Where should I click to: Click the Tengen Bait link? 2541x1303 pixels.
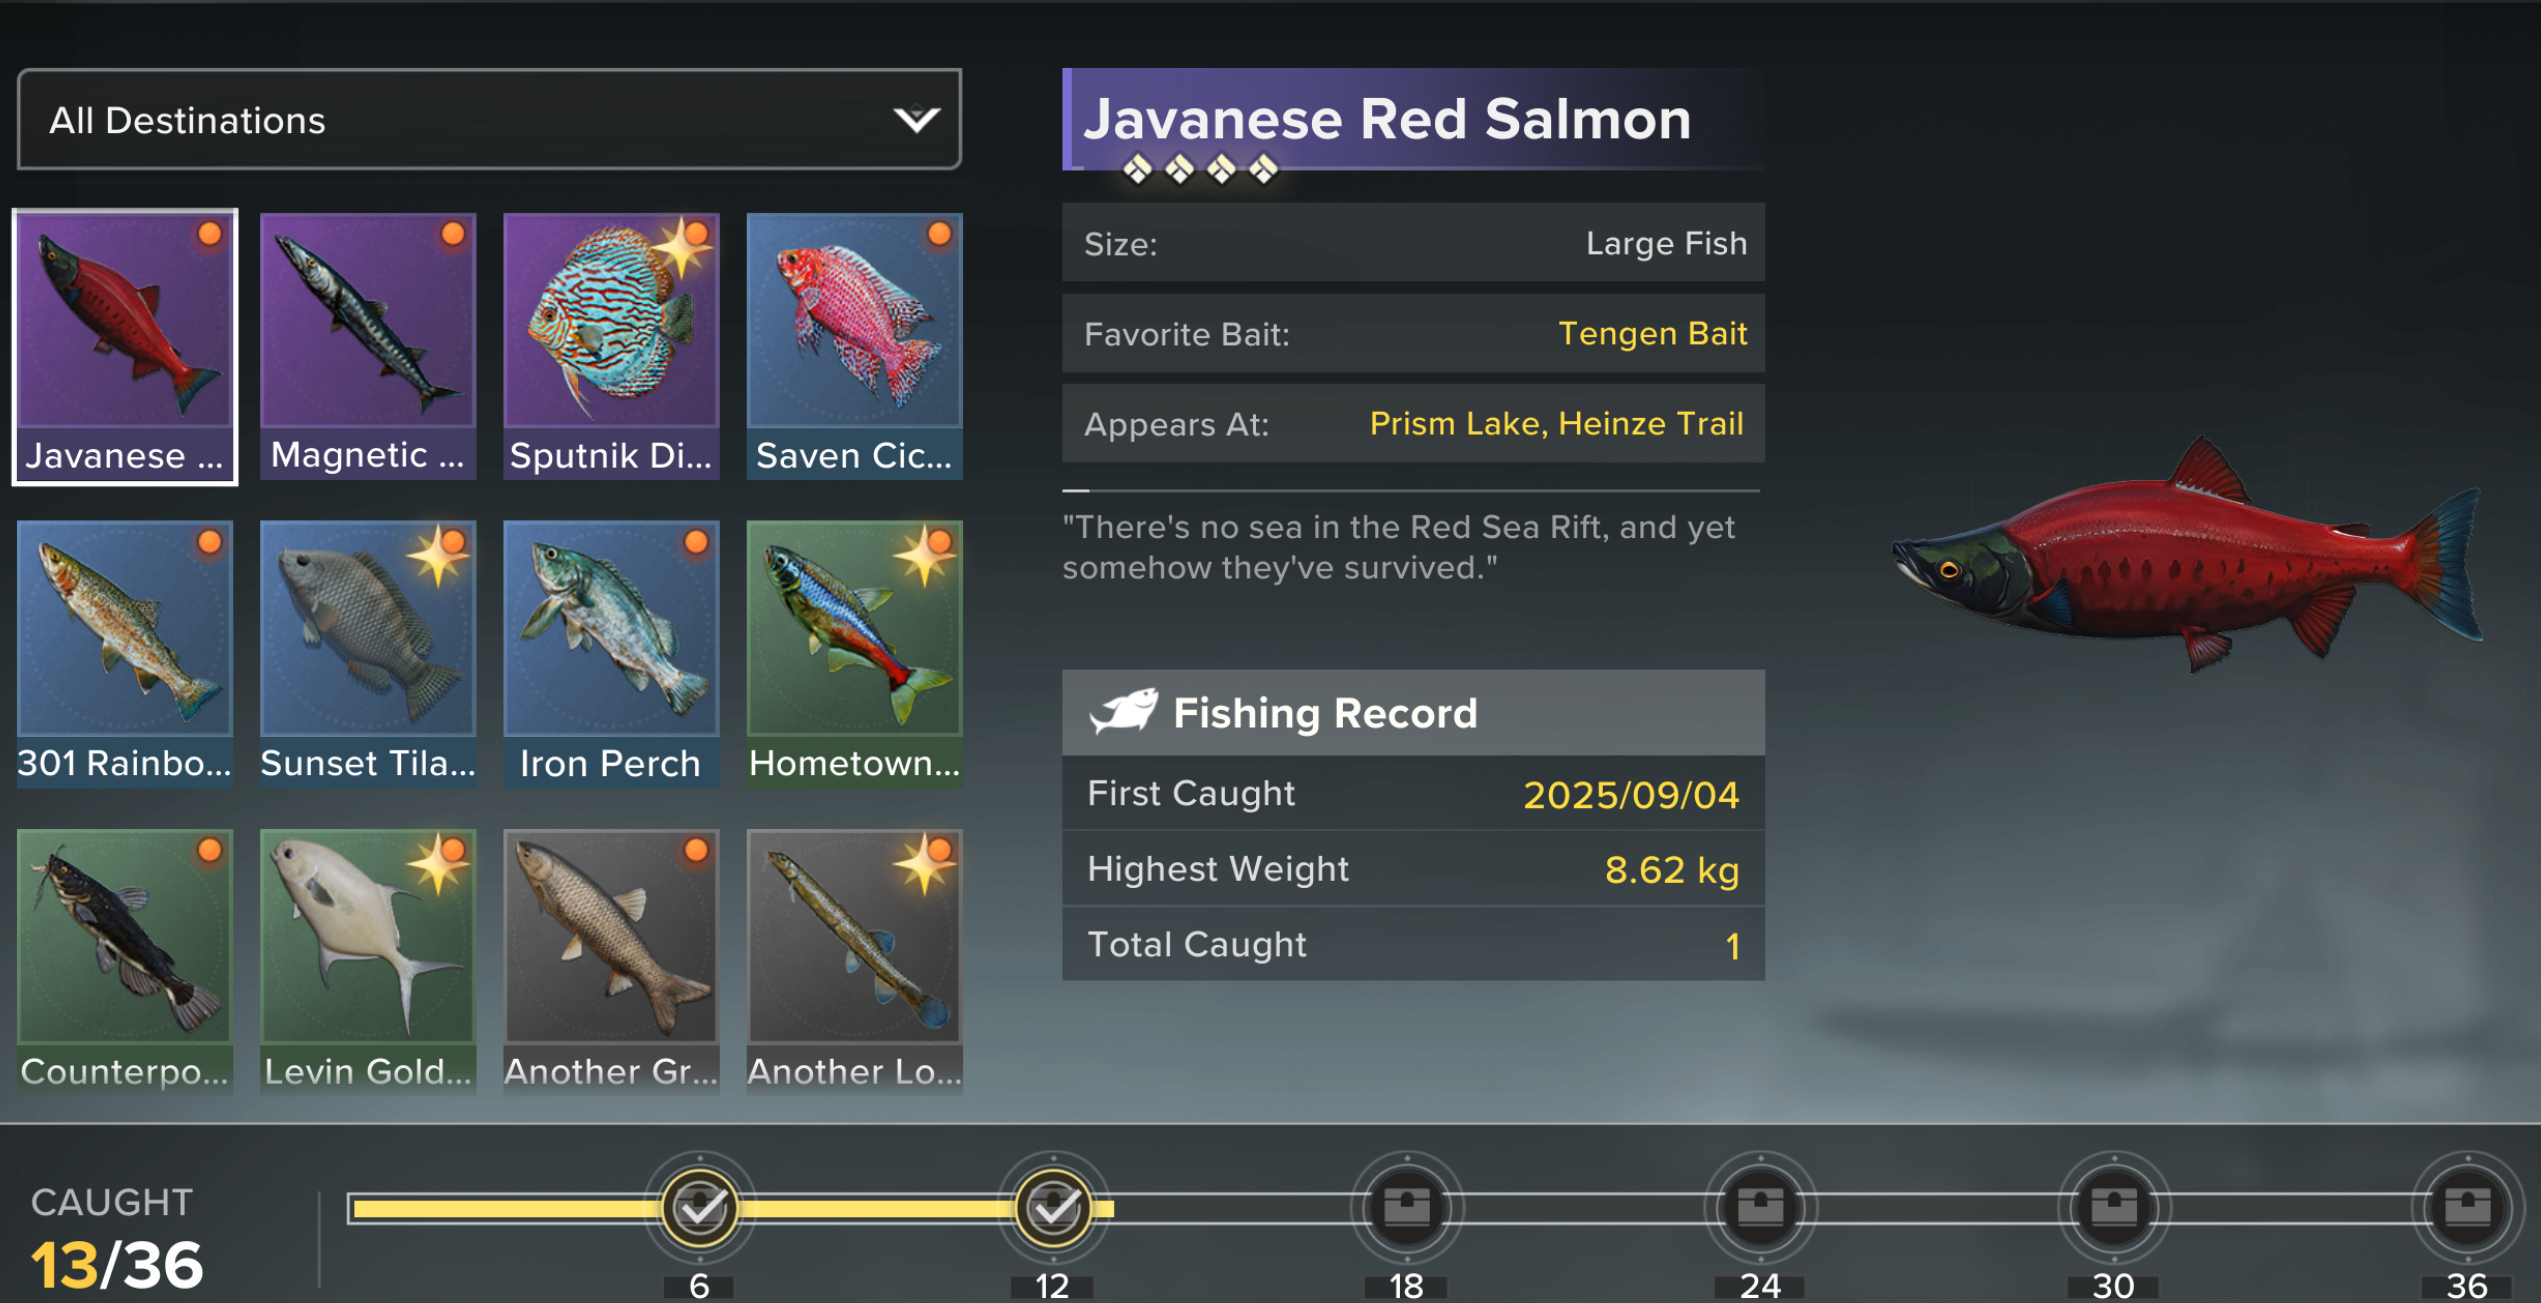coord(1652,334)
